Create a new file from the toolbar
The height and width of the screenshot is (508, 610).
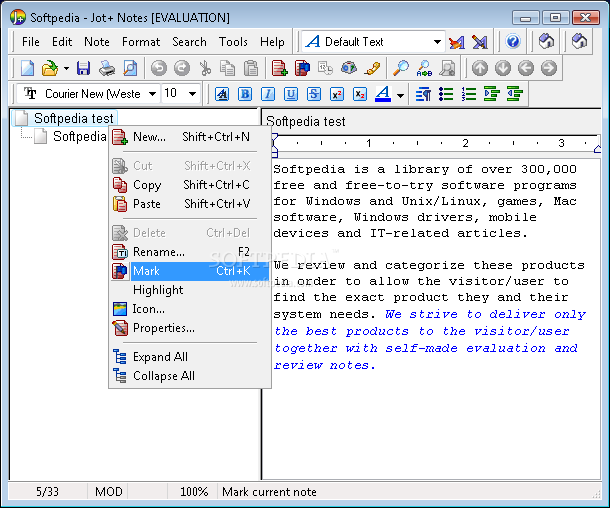(27, 68)
